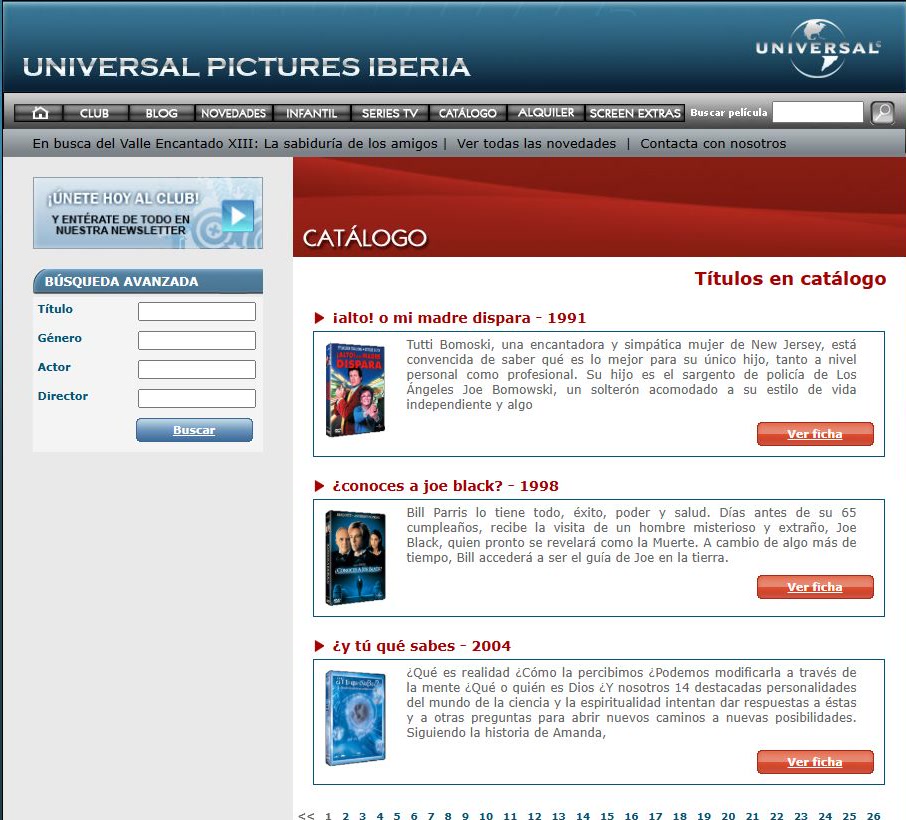Click Ver todas las novedades link

click(x=536, y=143)
